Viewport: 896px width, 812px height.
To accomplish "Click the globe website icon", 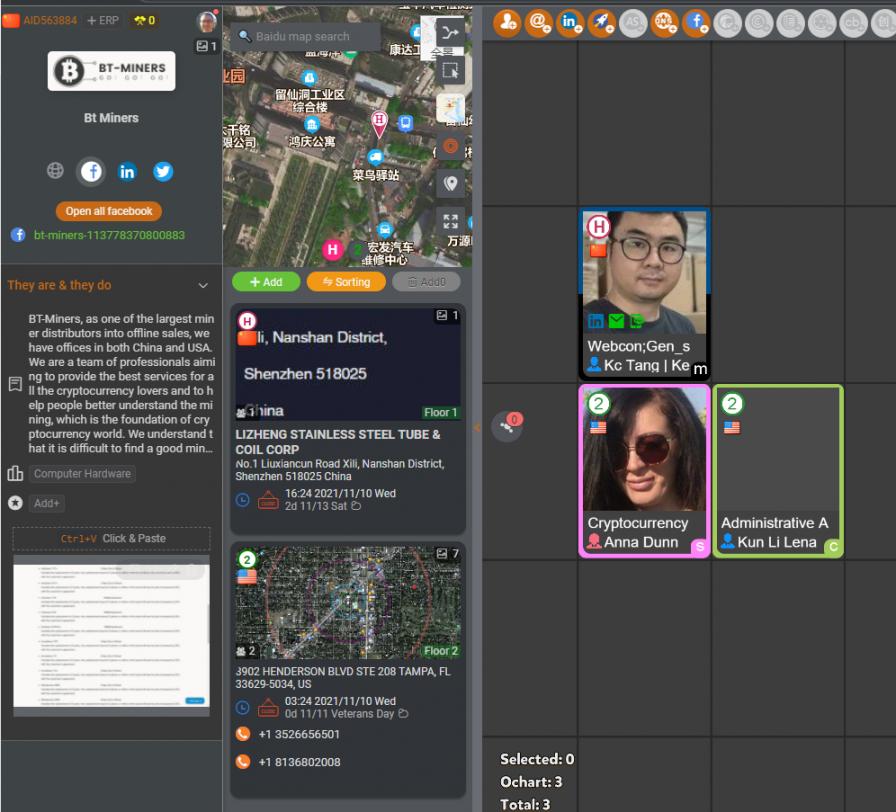I will (x=55, y=172).
